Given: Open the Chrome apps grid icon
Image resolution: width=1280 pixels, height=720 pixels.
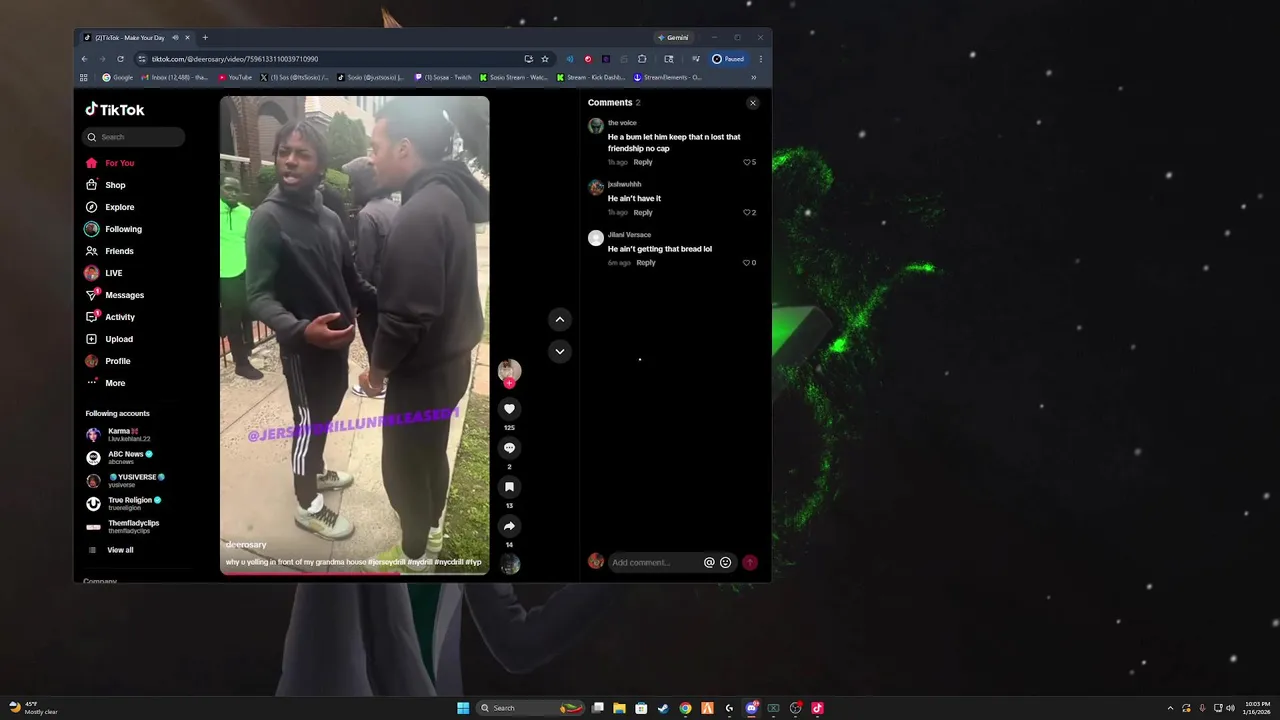Looking at the screenshot, I should pos(84,77).
